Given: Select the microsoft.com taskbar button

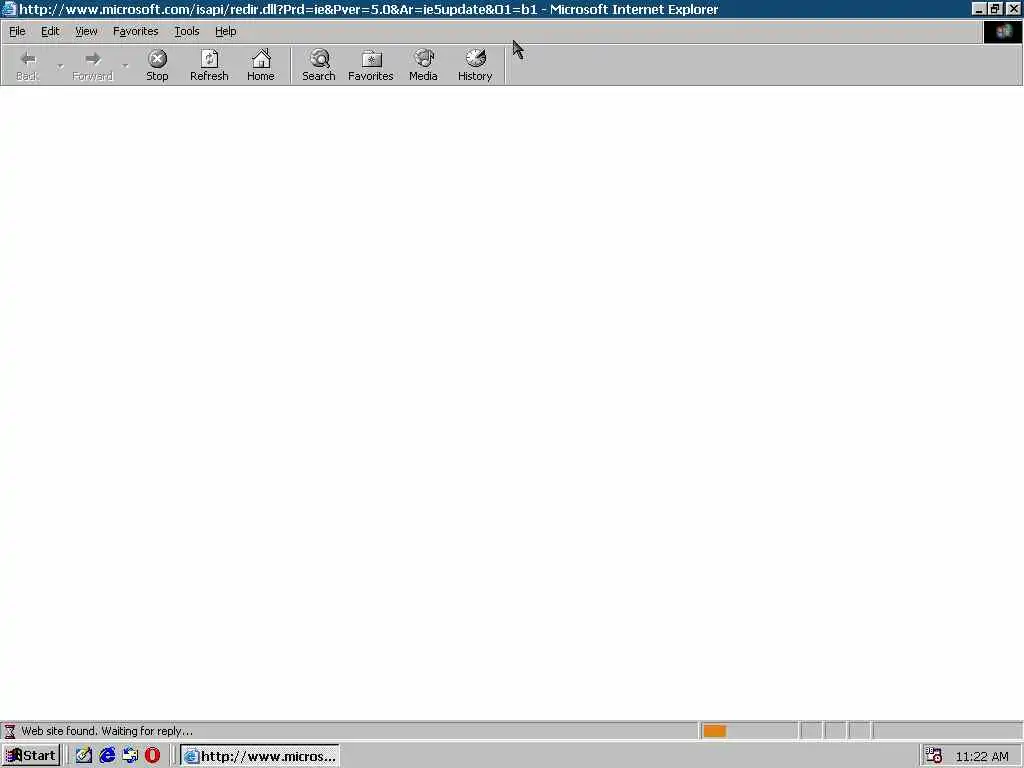Looking at the screenshot, I should [x=260, y=756].
